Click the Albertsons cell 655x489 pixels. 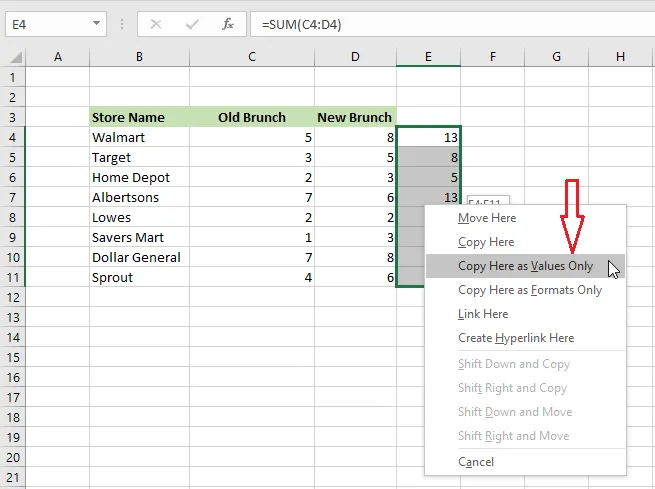(x=140, y=198)
